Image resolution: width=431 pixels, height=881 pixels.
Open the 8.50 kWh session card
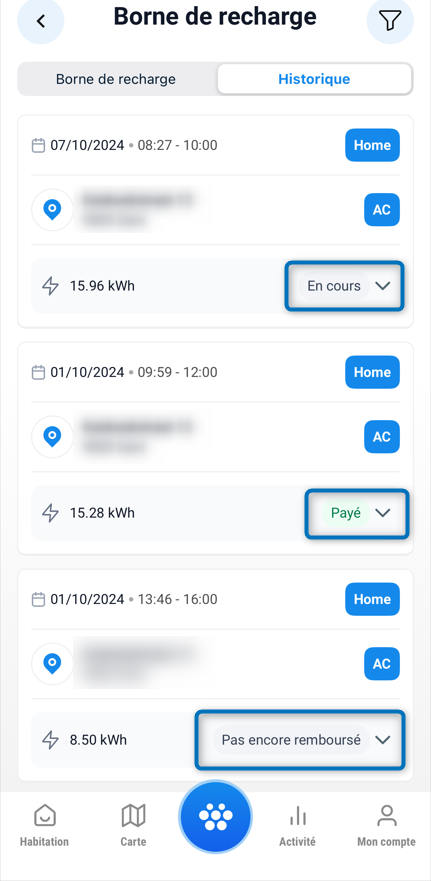click(x=216, y=675)
